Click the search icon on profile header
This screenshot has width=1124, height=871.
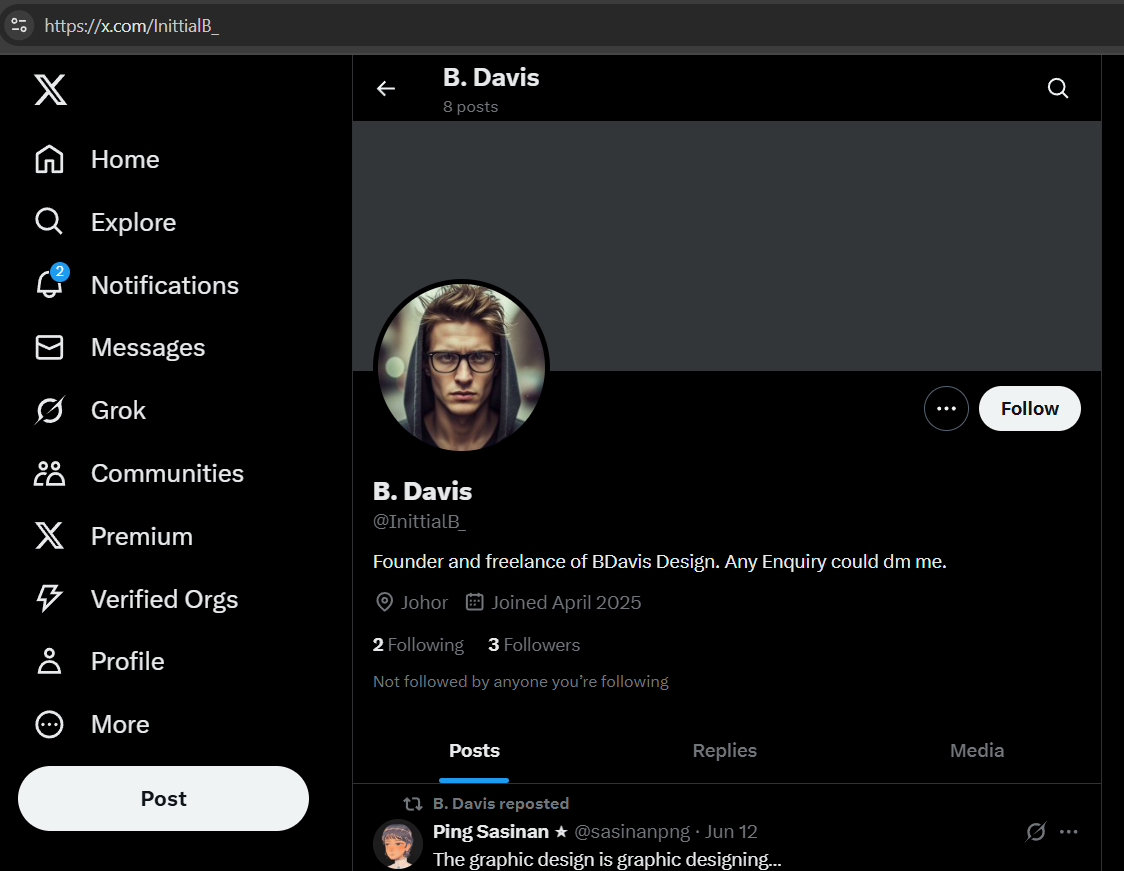tap(1058, 89)
